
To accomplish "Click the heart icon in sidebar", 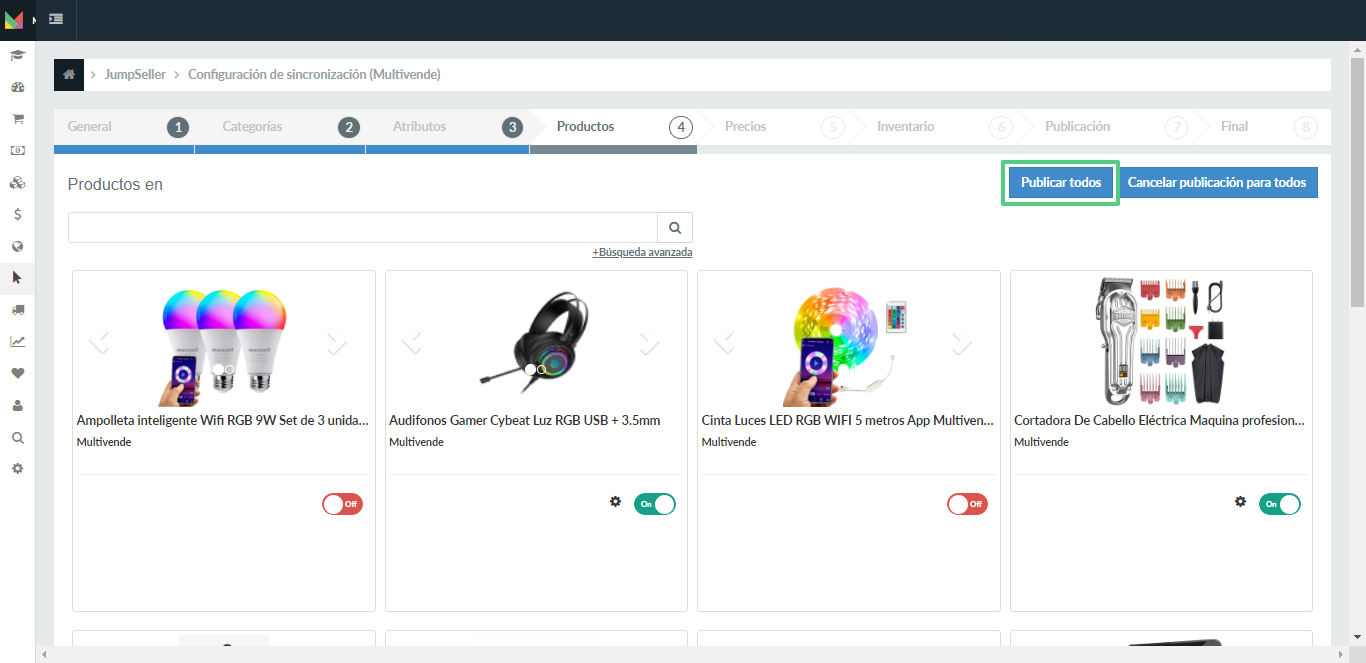I will click(x=17, y=373).
